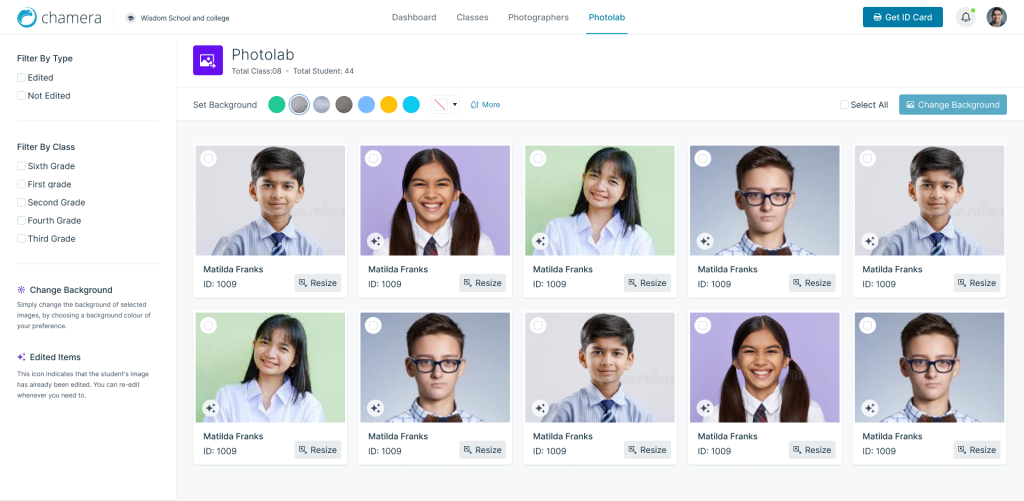The image size is (1024, 501).
Task: Open the user profile avatar
Action: click(997, 17)
